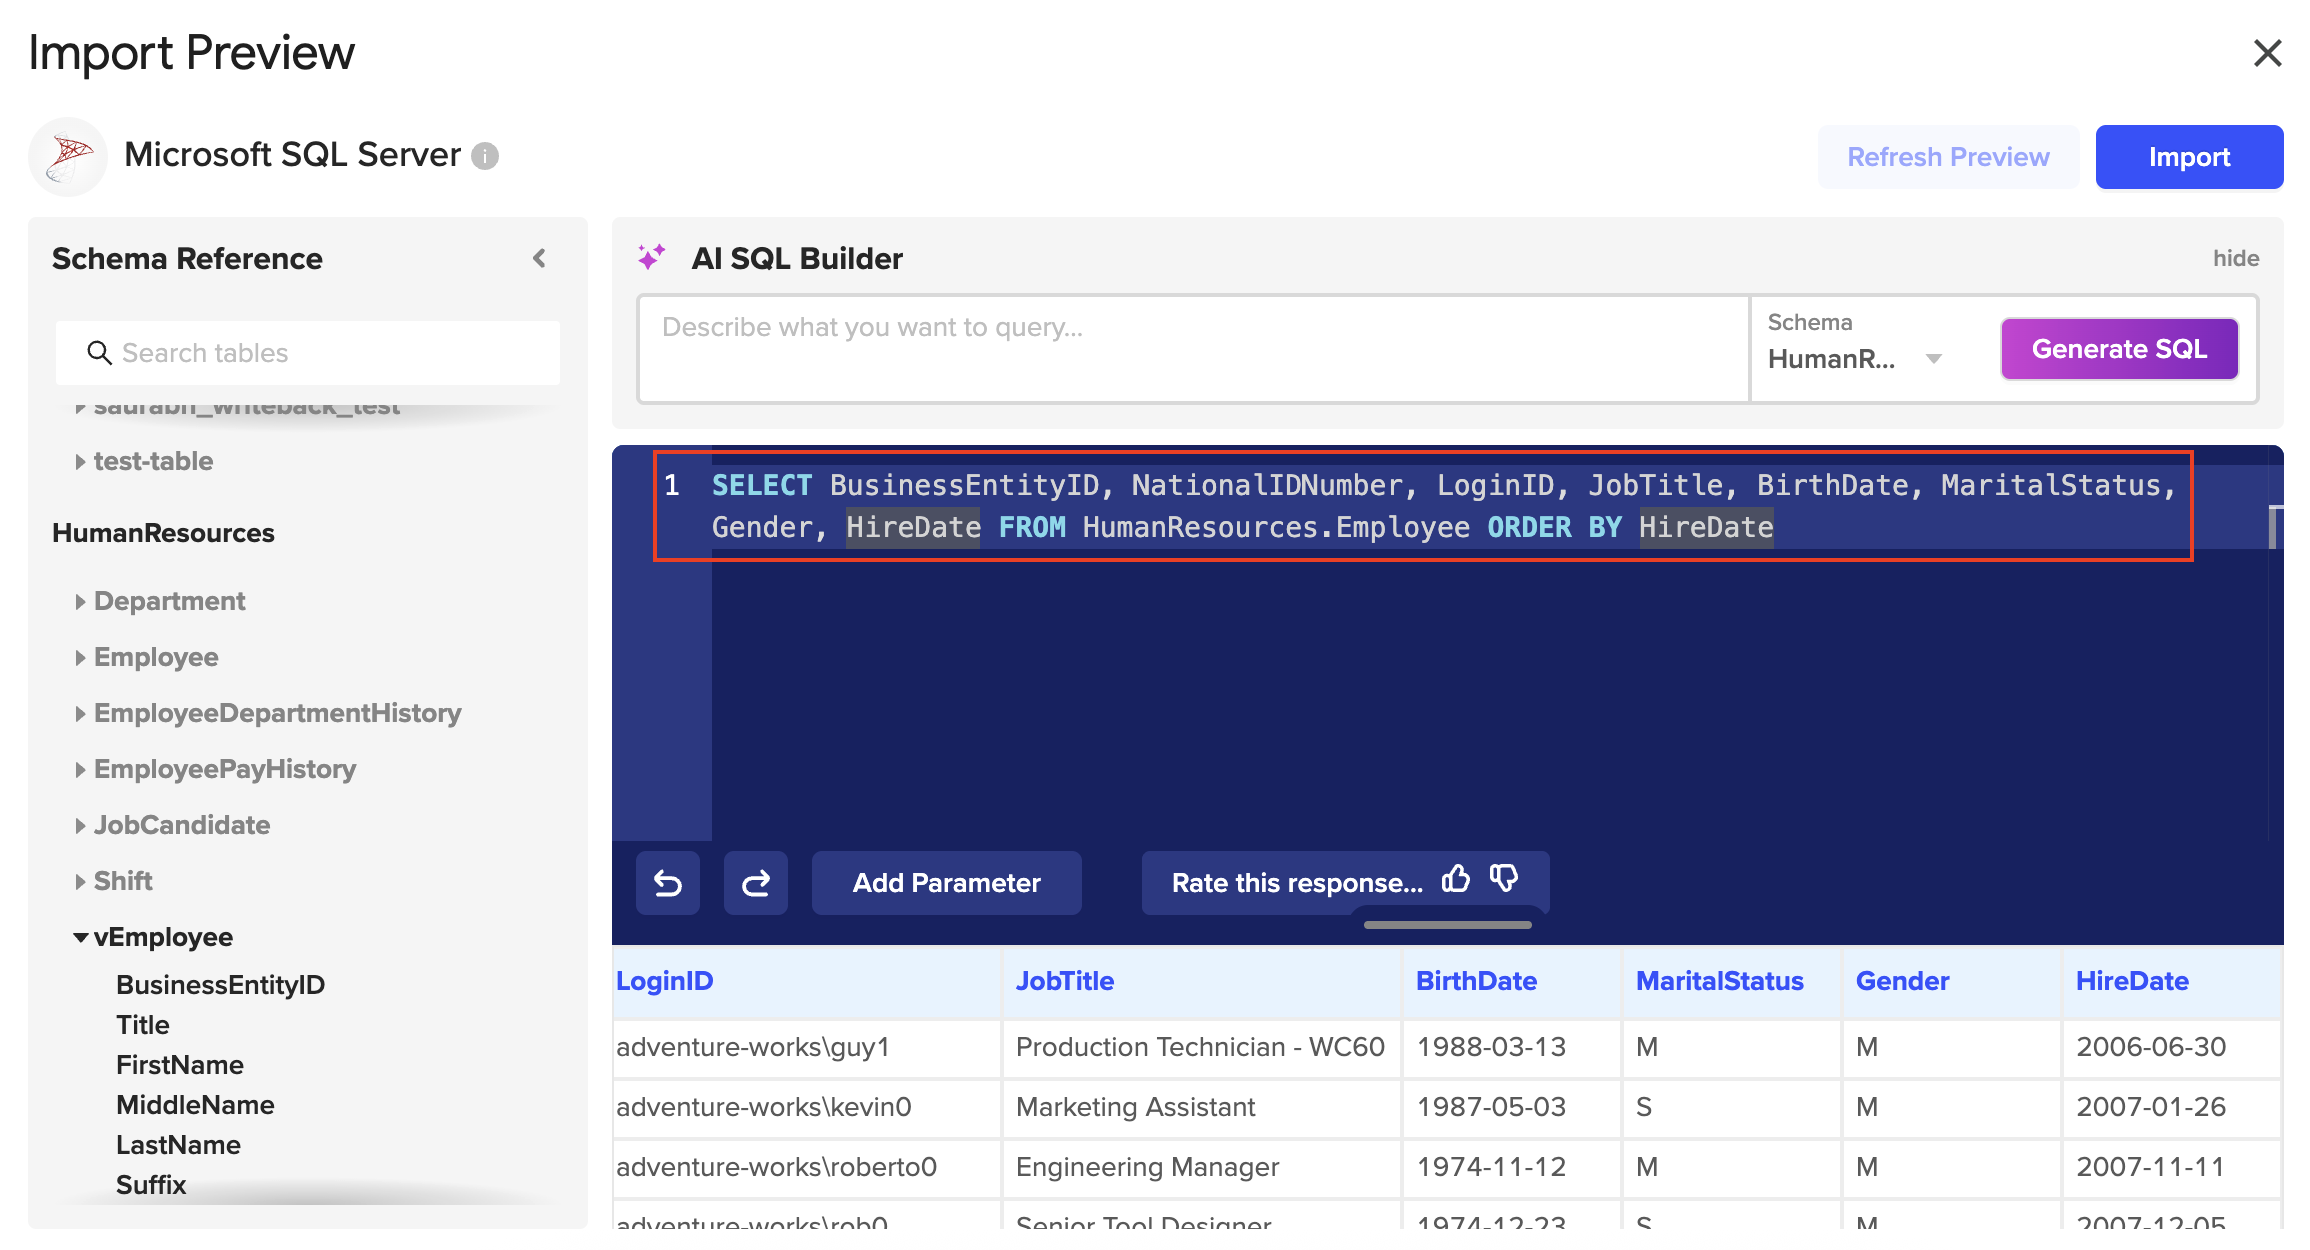
Task: Click the AI SQL Builder sparkle icon
Action: [651, 258]
